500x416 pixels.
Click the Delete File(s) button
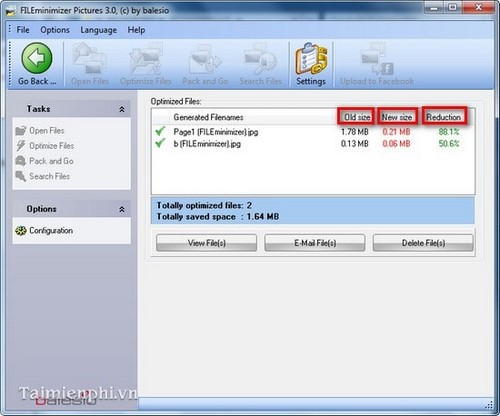point(423,243)
